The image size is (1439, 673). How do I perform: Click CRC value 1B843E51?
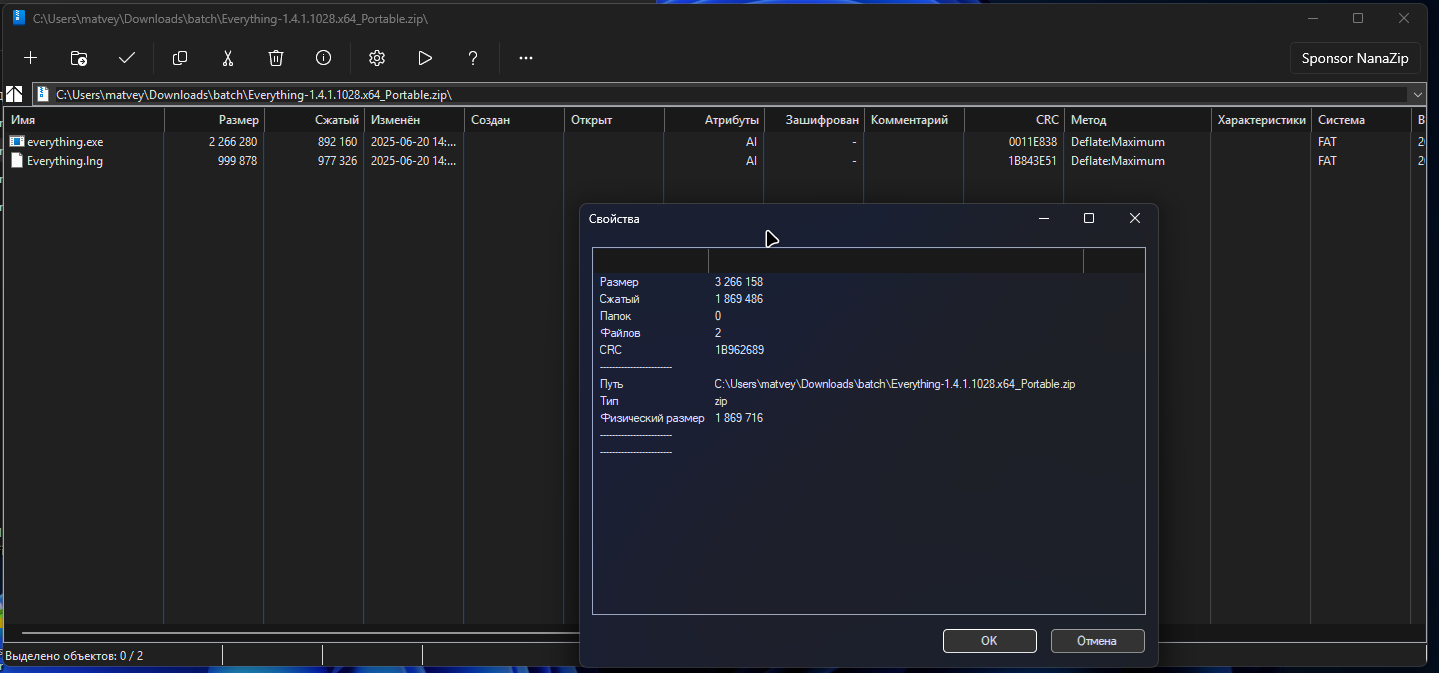pos(1033,160)
